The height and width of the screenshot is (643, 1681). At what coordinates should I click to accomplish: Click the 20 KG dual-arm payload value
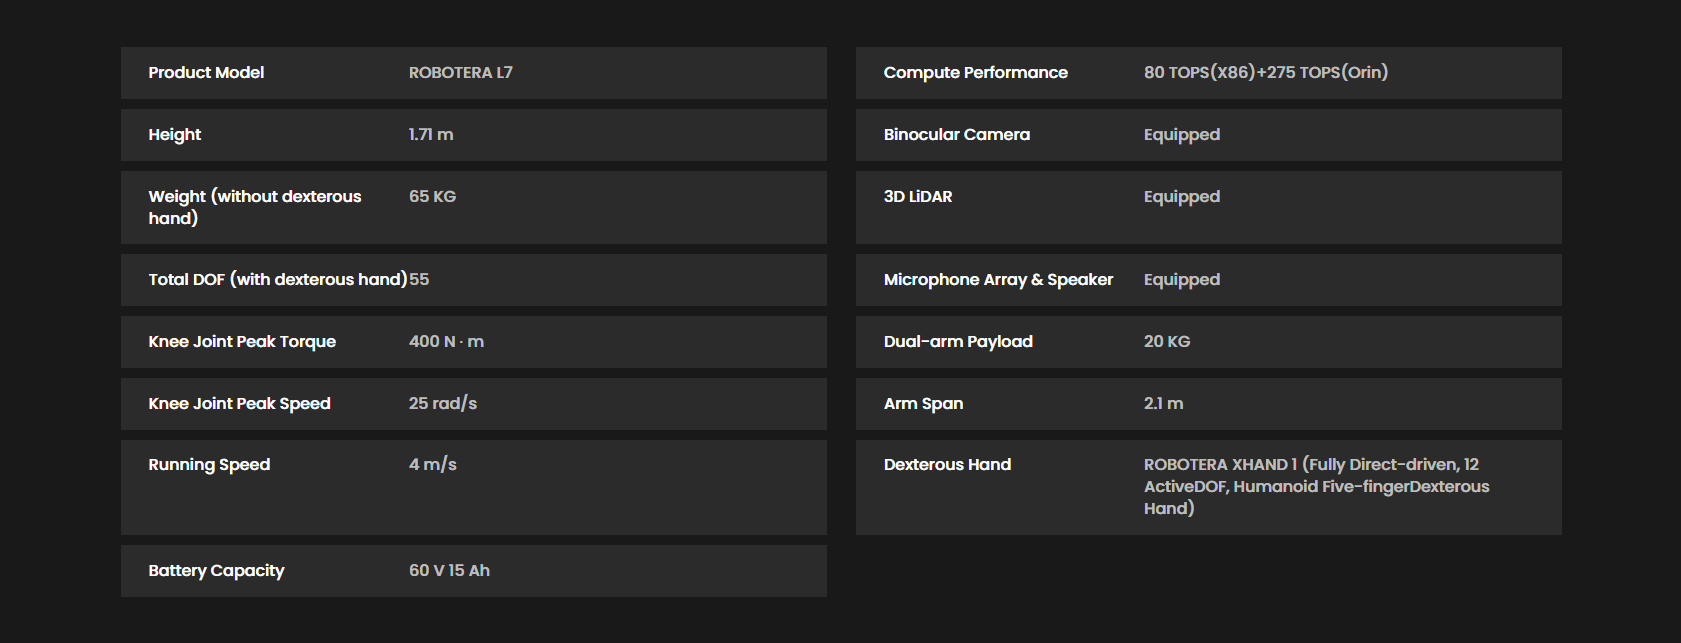[x=1167, y=341]
